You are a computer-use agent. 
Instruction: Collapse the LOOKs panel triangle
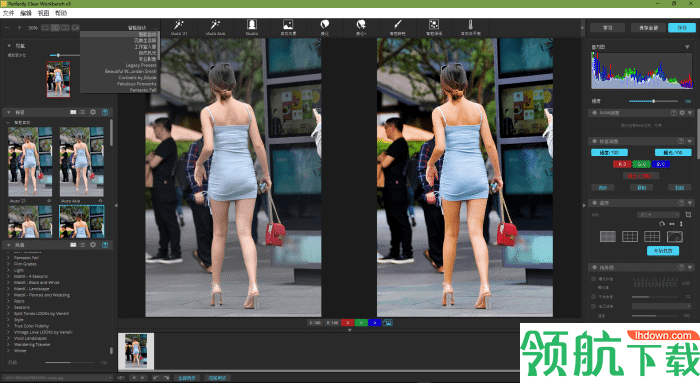(8, 245)
